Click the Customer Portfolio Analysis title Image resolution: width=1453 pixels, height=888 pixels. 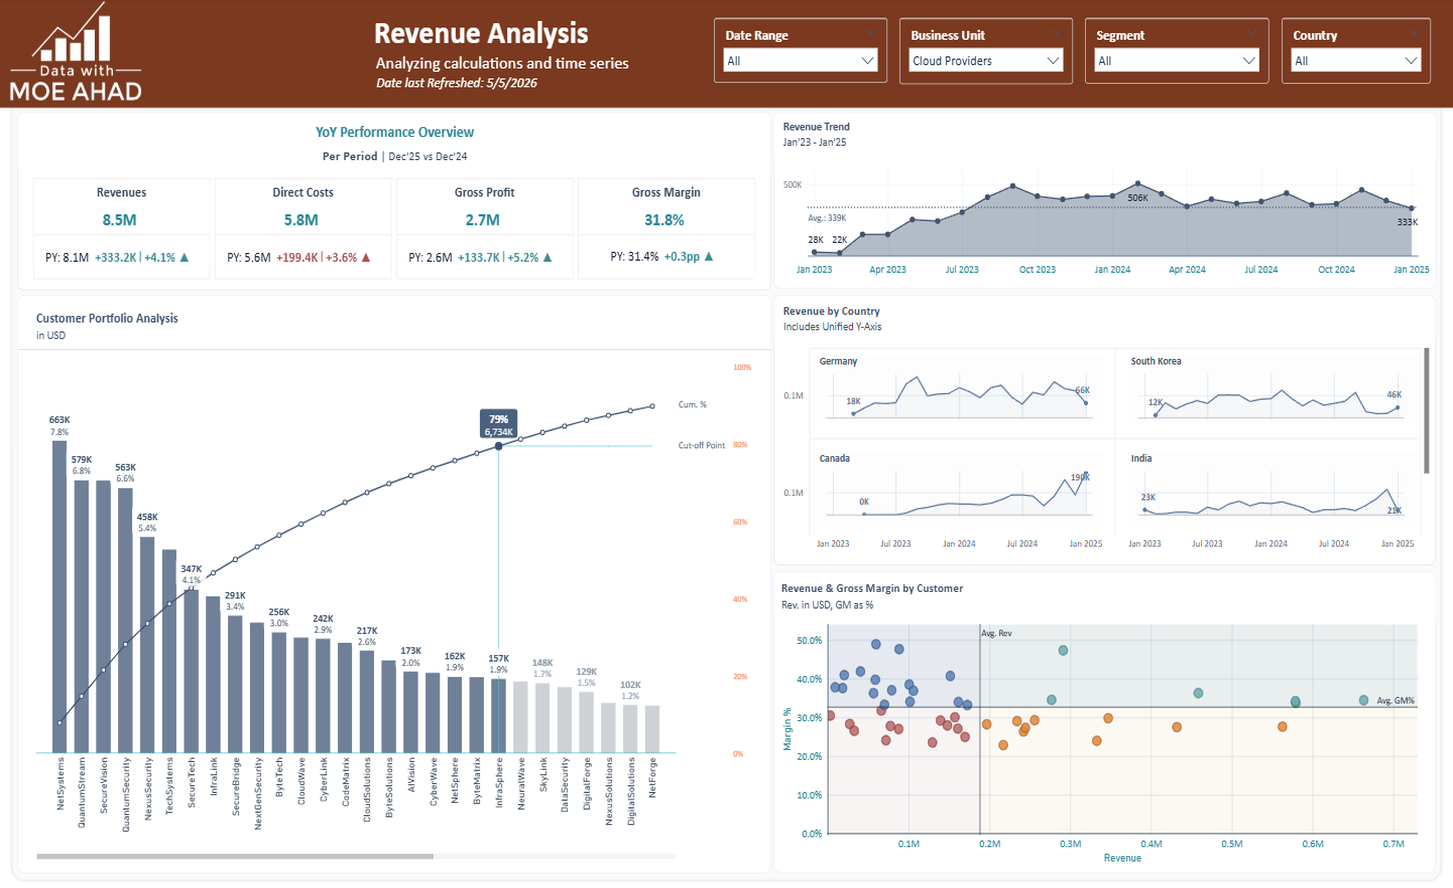(107, 318)
